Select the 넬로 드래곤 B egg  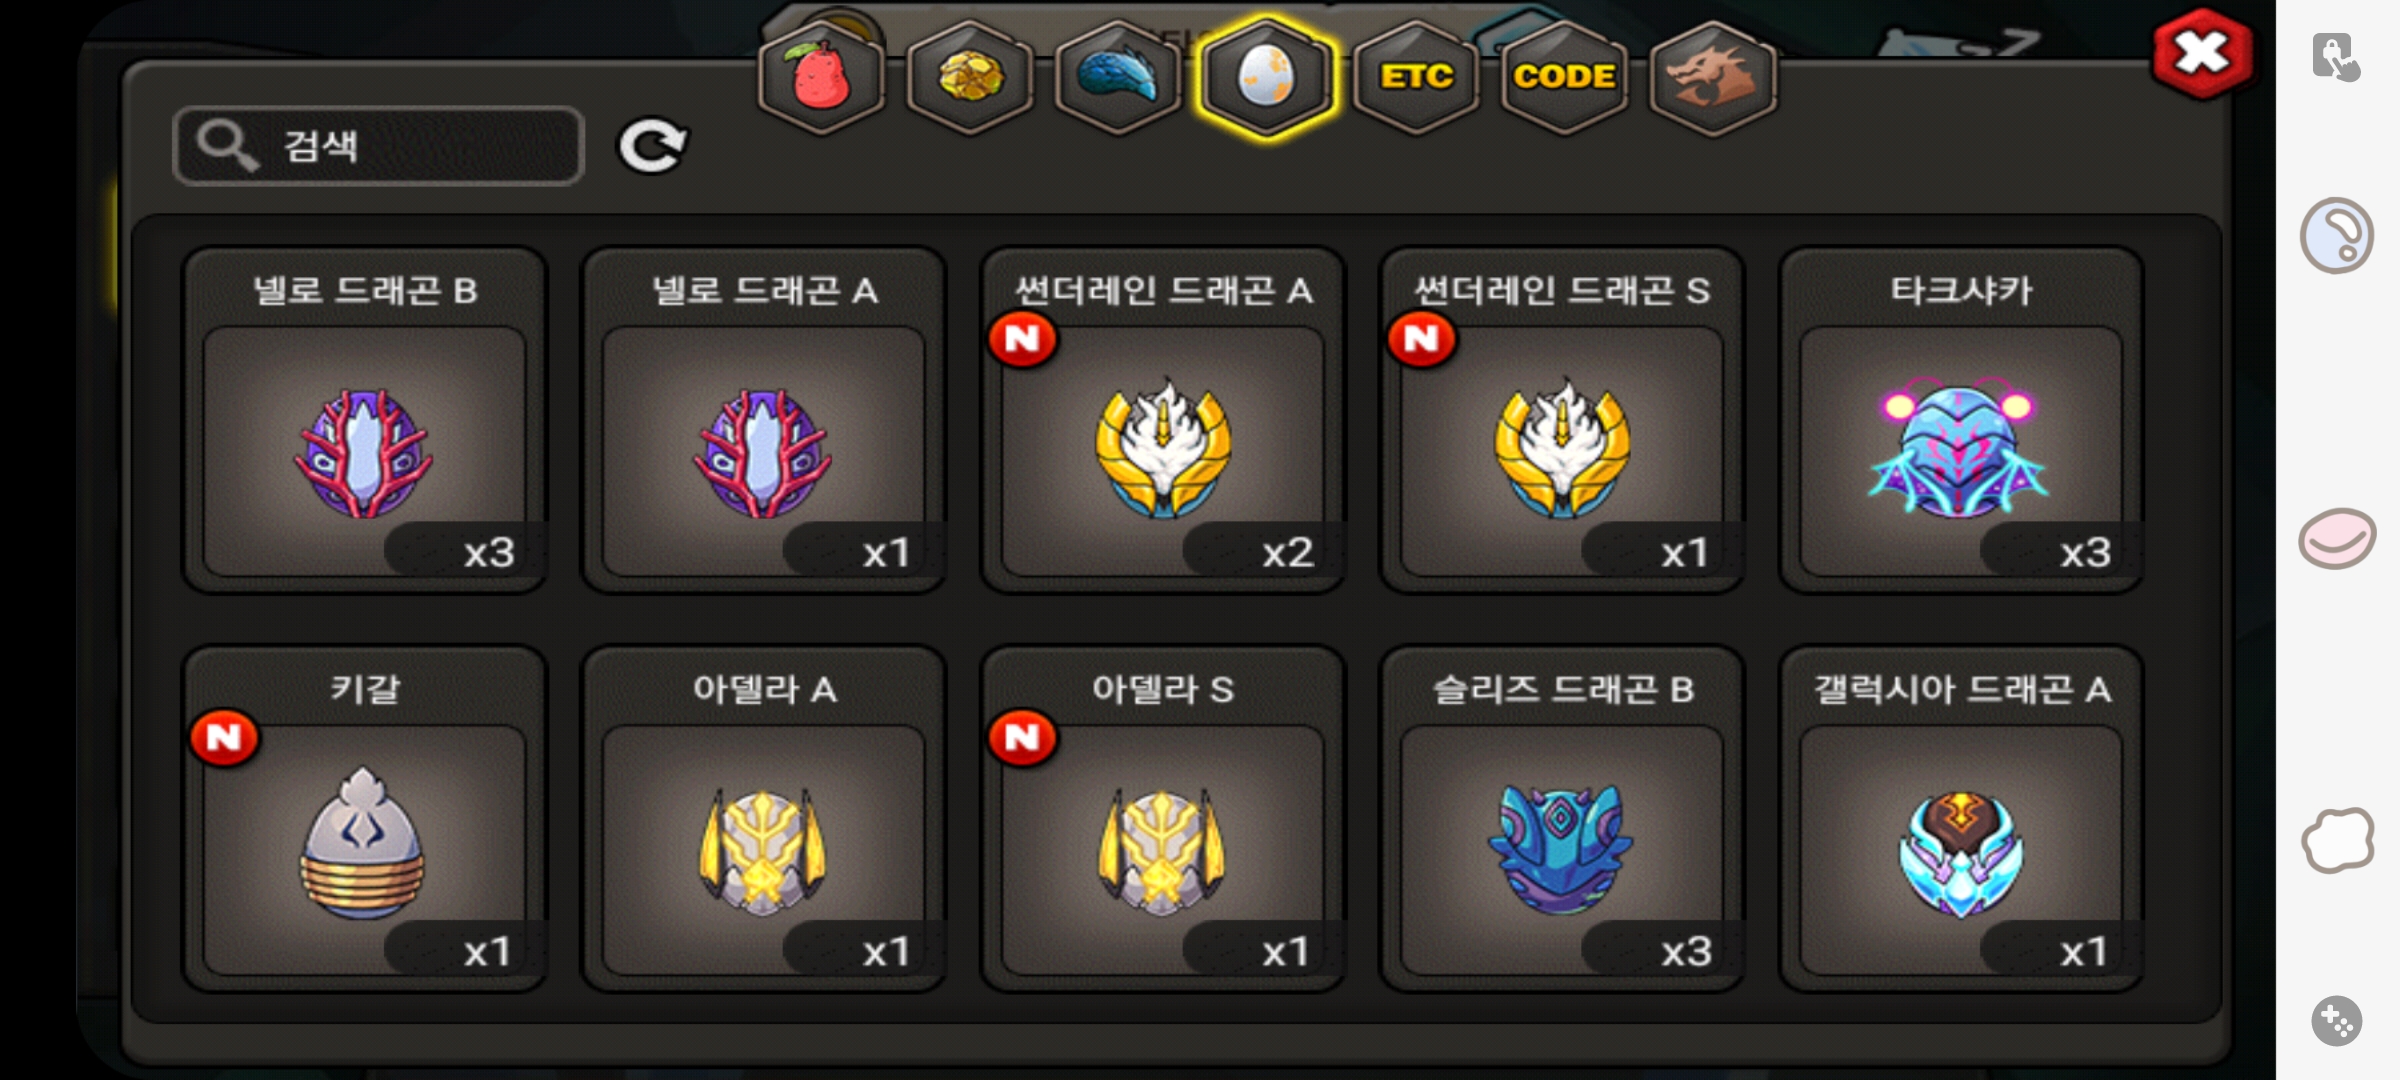(364, 420)
